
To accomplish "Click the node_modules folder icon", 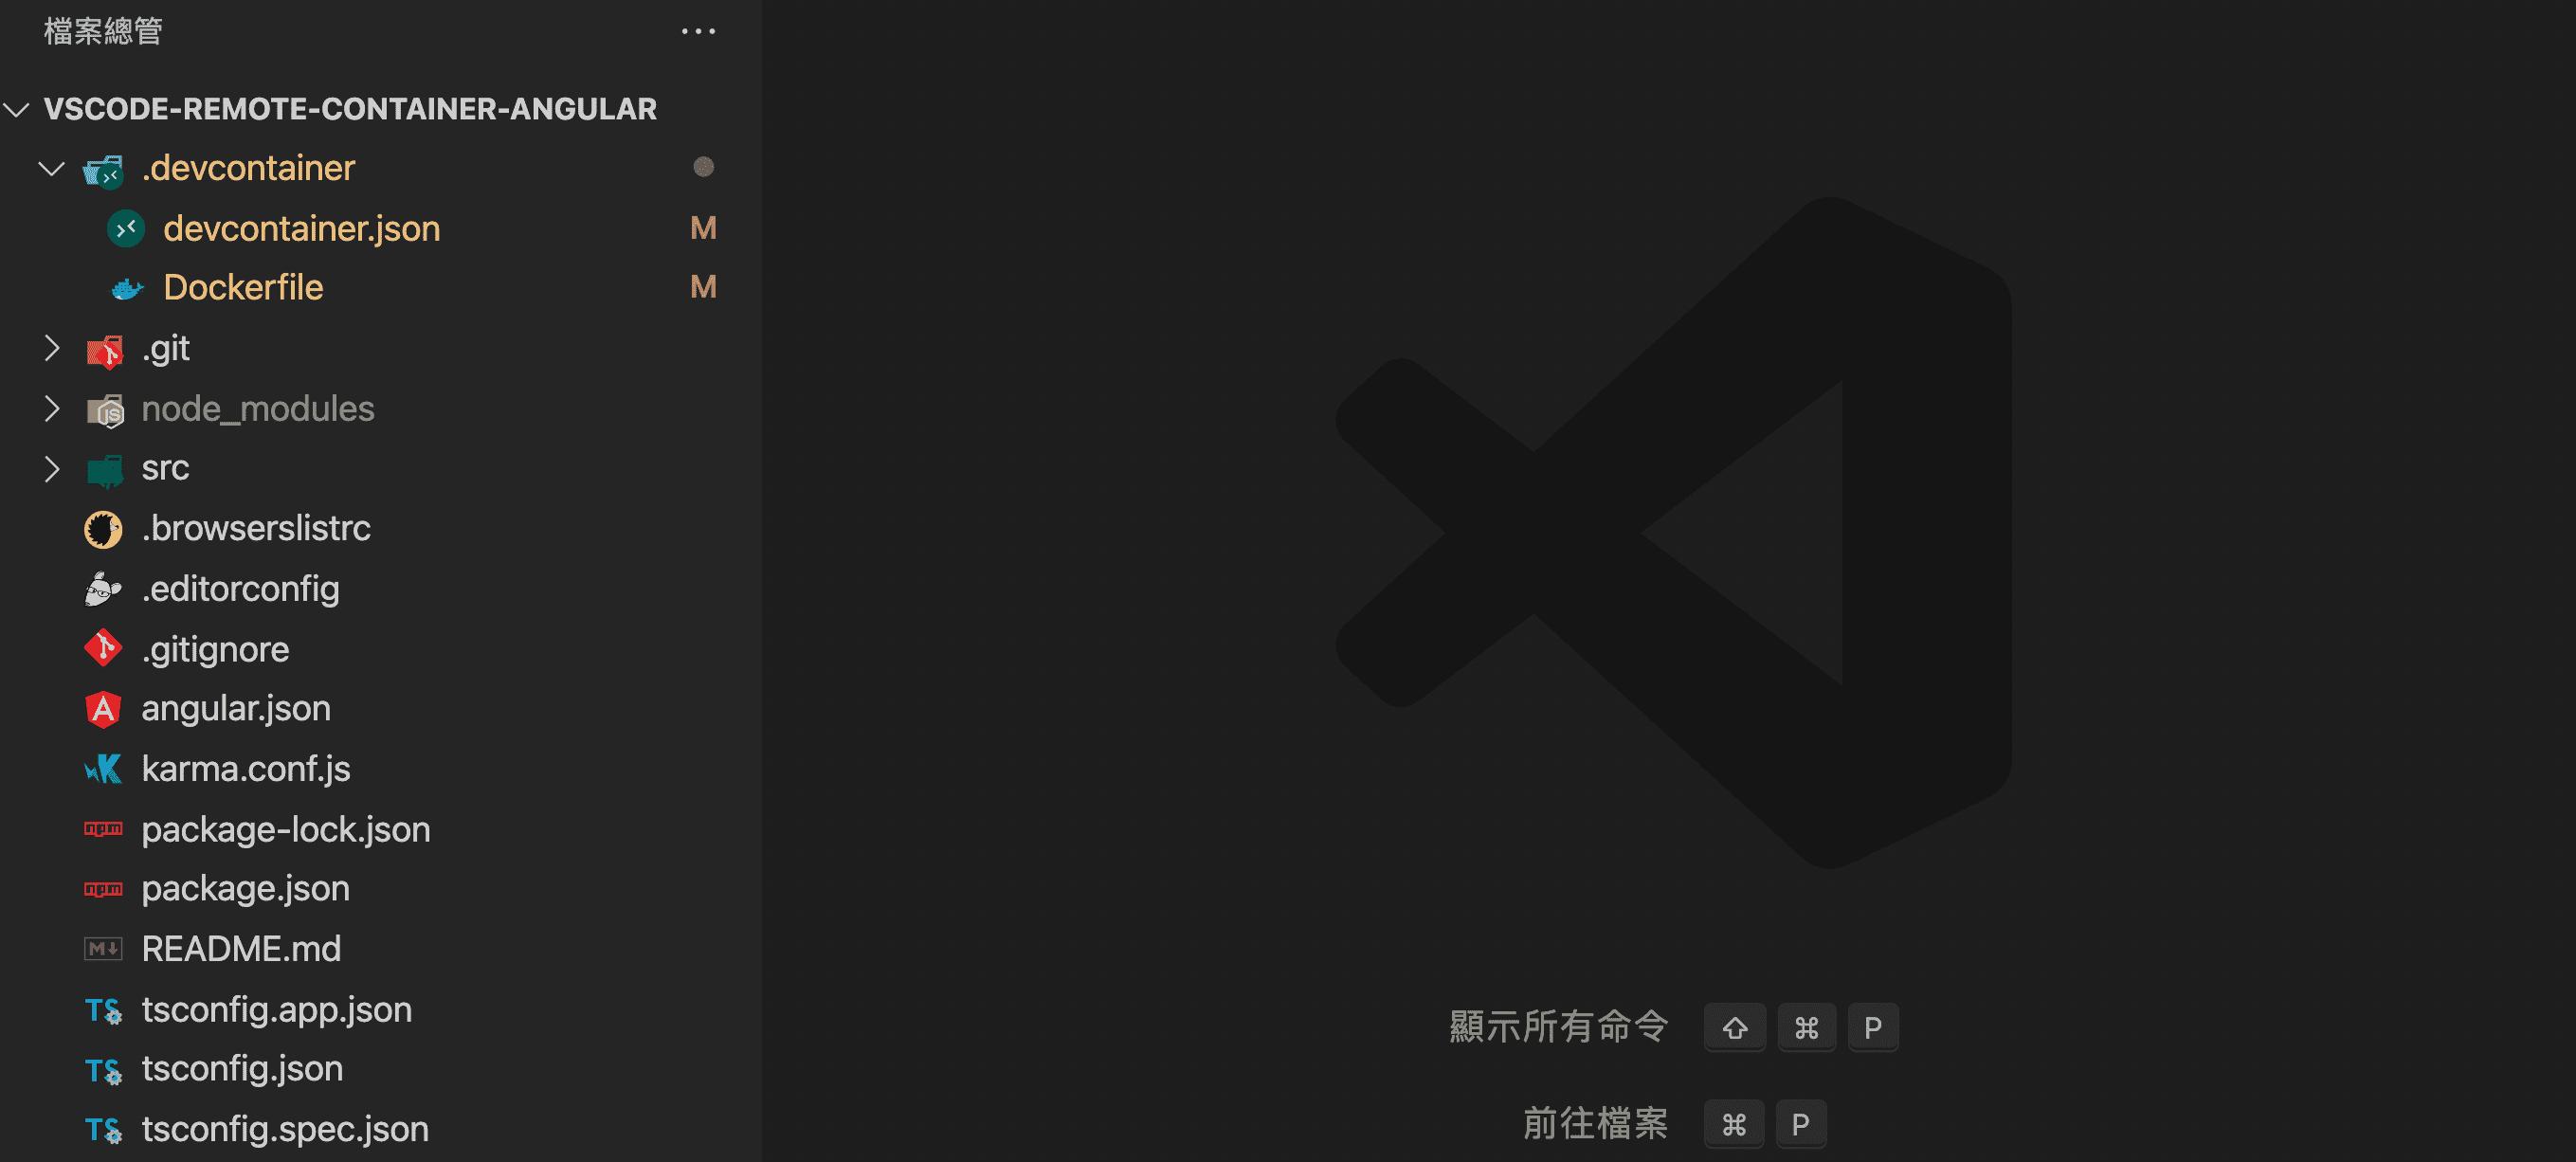I will (104, 410).
